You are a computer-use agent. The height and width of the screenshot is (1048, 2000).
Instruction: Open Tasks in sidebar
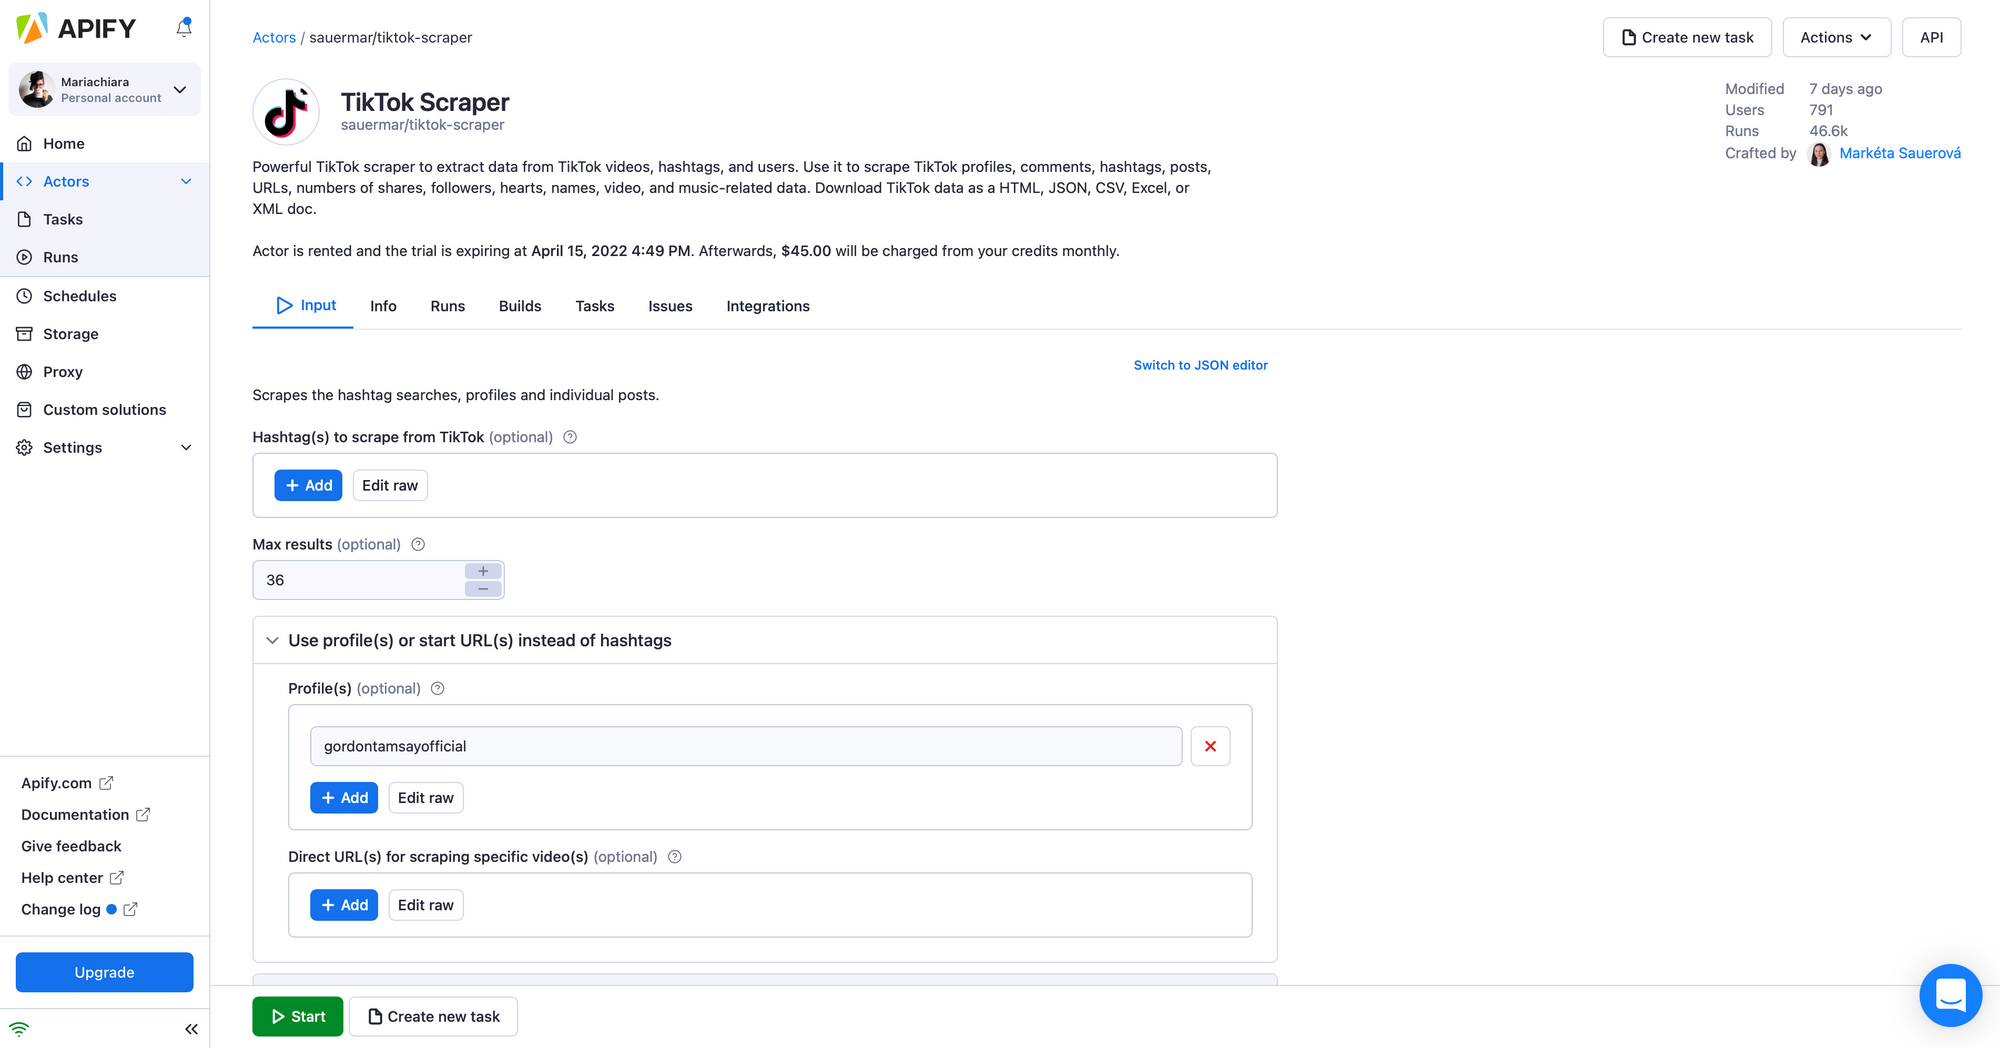104,219
